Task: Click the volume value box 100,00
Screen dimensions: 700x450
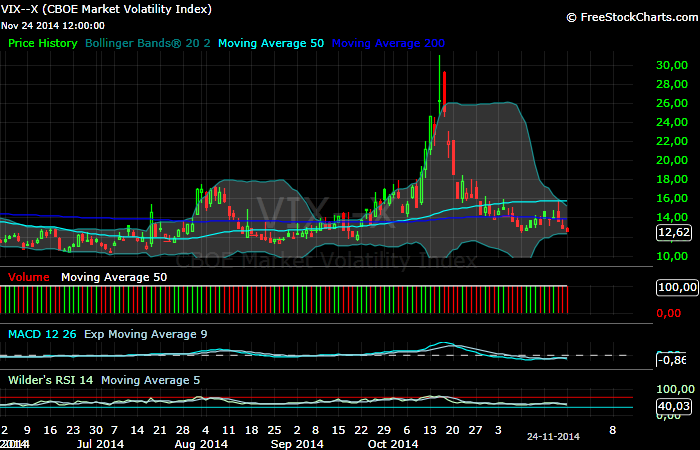Action: [x=677, y=287]
